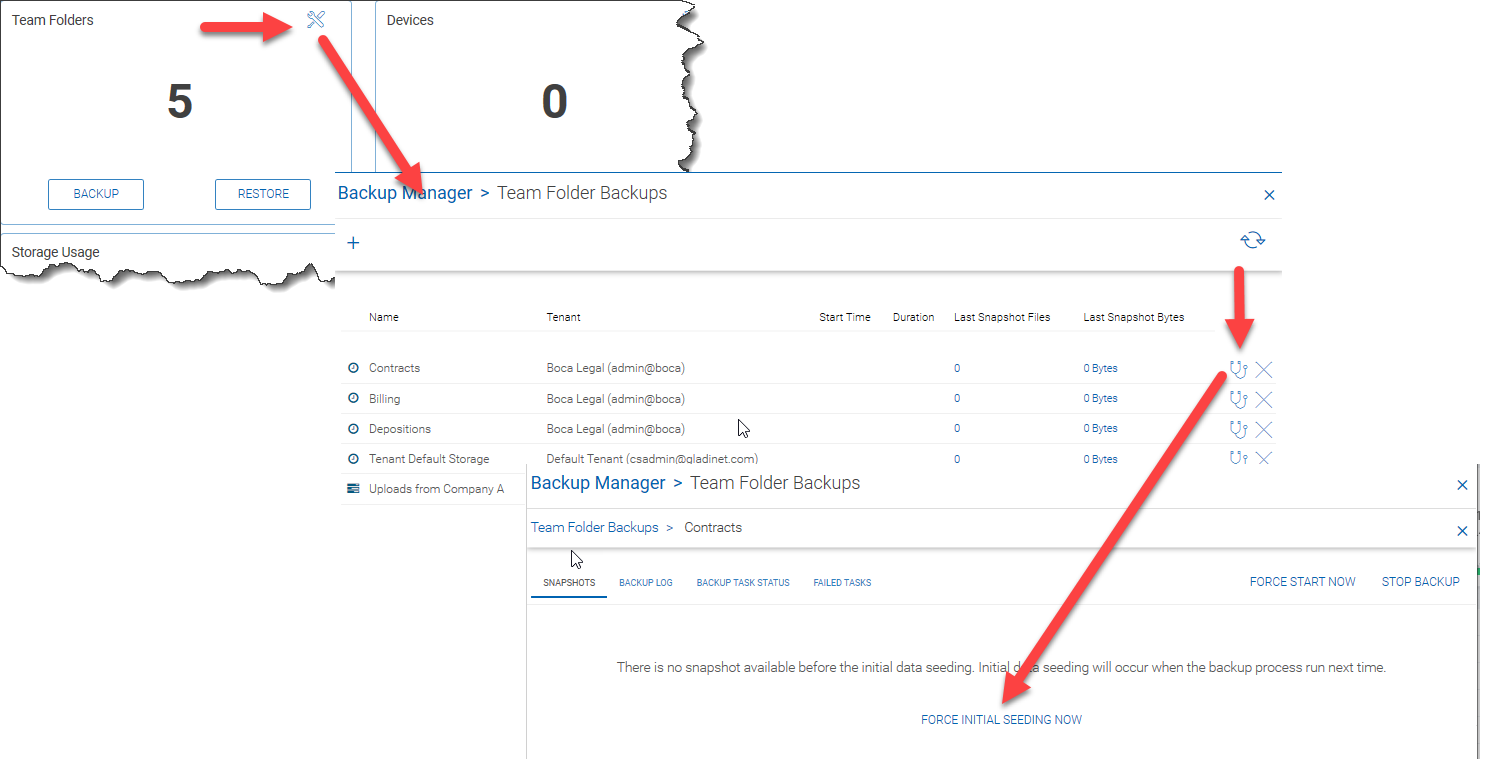
Task: Click 0 Bytes value in Depositions row
Action: pos(1101,428)
